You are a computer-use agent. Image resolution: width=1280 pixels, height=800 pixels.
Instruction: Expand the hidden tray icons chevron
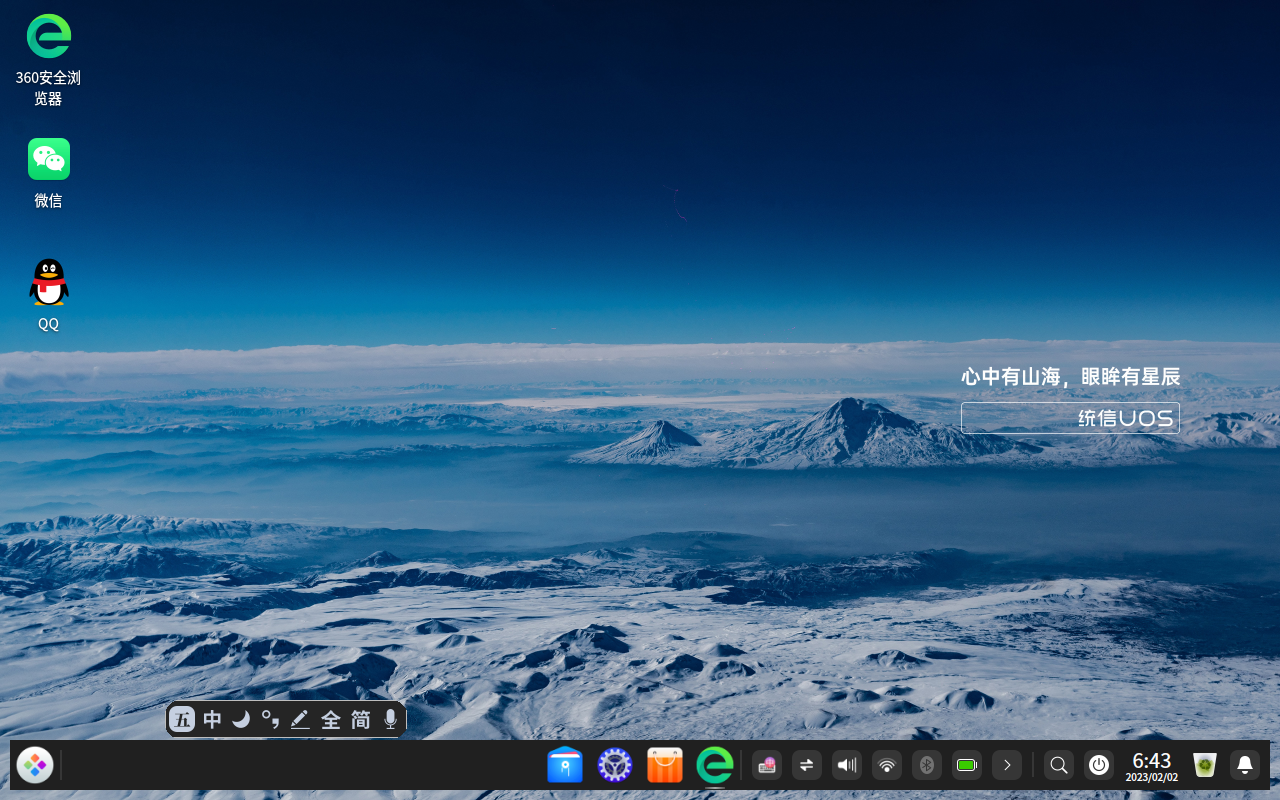point(1007,764)
